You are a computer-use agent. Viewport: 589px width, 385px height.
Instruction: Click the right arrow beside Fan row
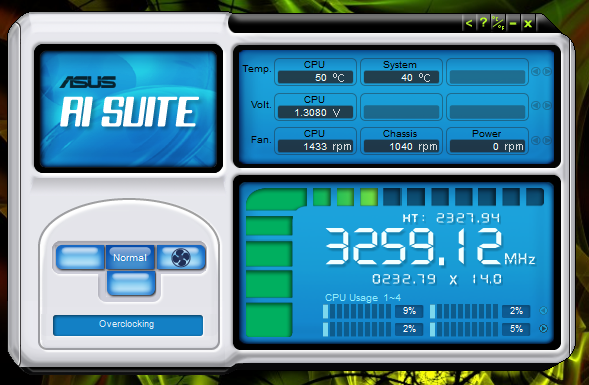pos(547,140)
